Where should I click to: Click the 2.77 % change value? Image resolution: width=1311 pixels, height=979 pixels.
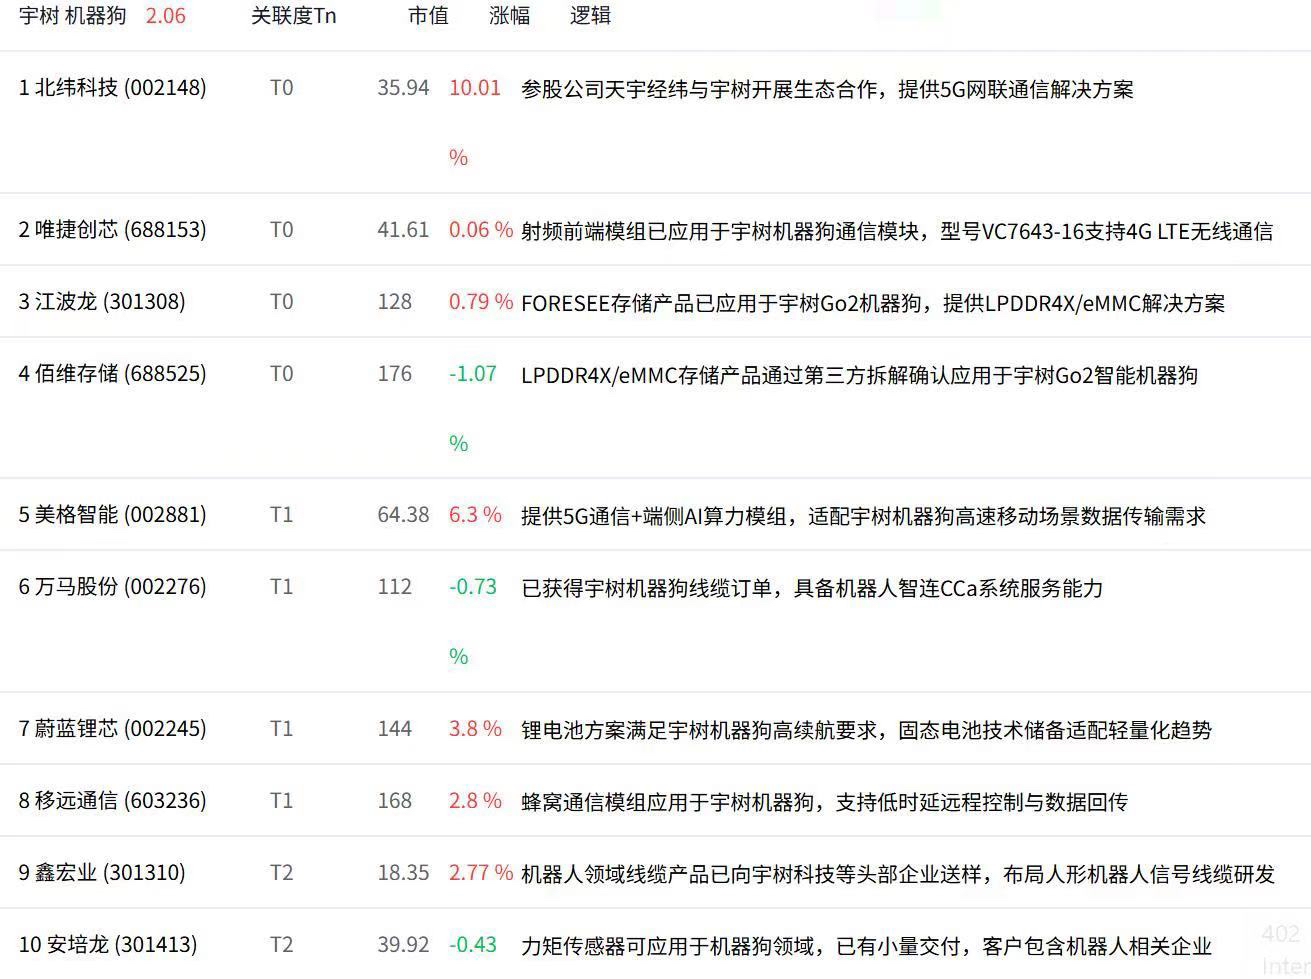tap(481, 873)
